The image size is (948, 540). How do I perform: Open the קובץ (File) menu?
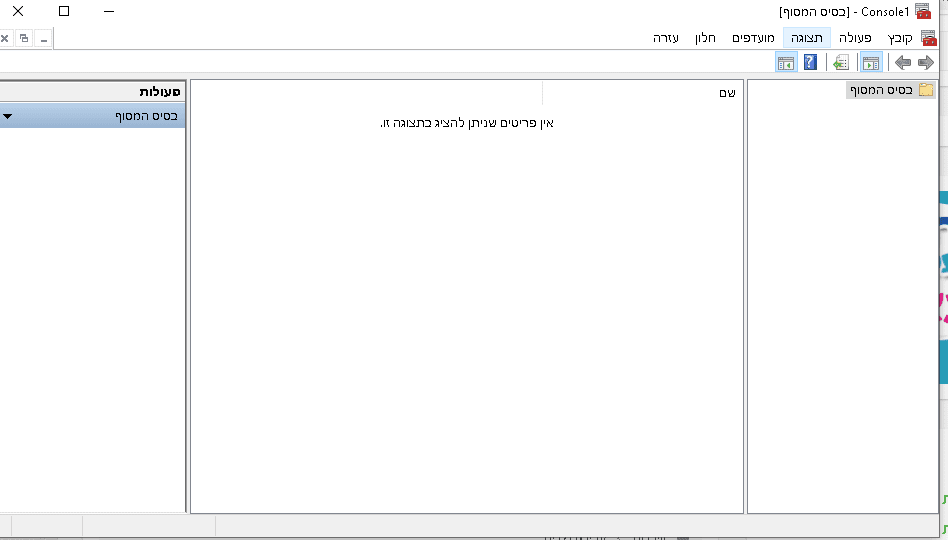click(x=900, y=38)
